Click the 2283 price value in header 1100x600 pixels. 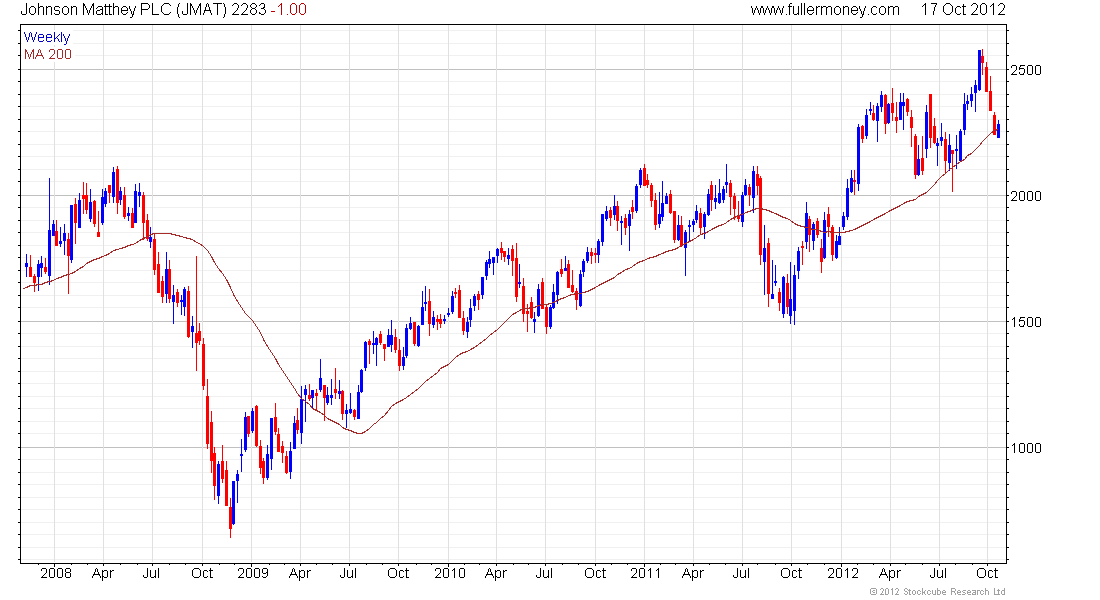(x=249, y=10)
